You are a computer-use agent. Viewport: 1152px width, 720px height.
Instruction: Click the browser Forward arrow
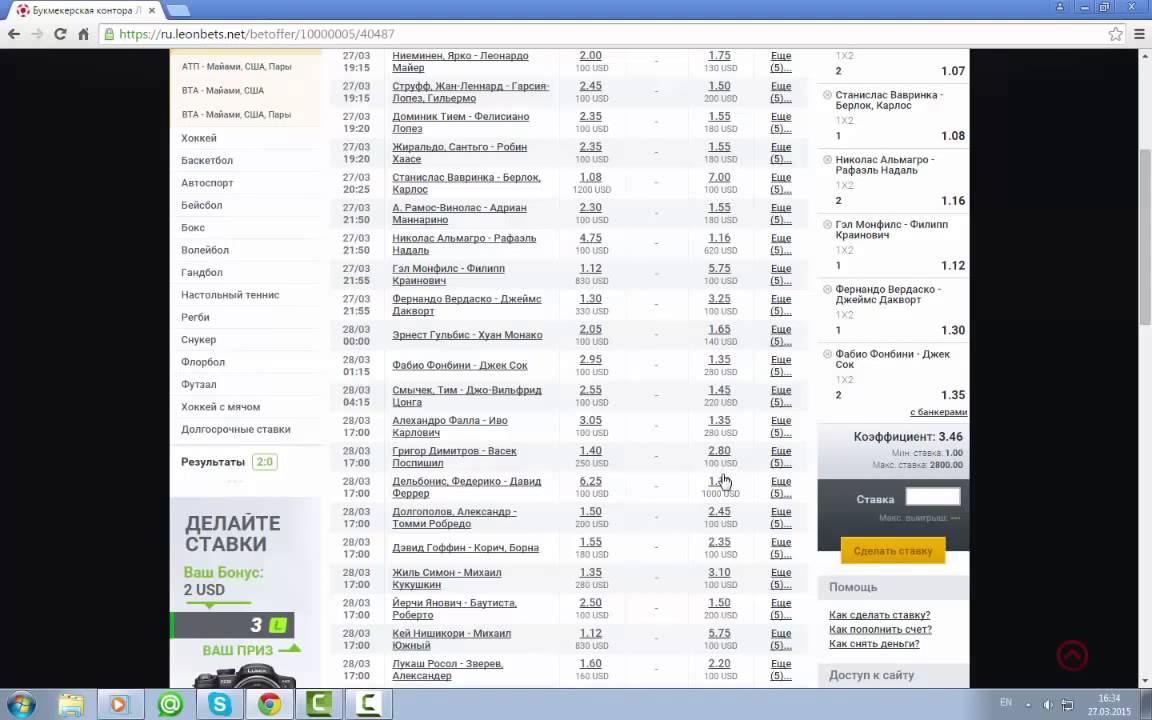click(x=37, y=34)
